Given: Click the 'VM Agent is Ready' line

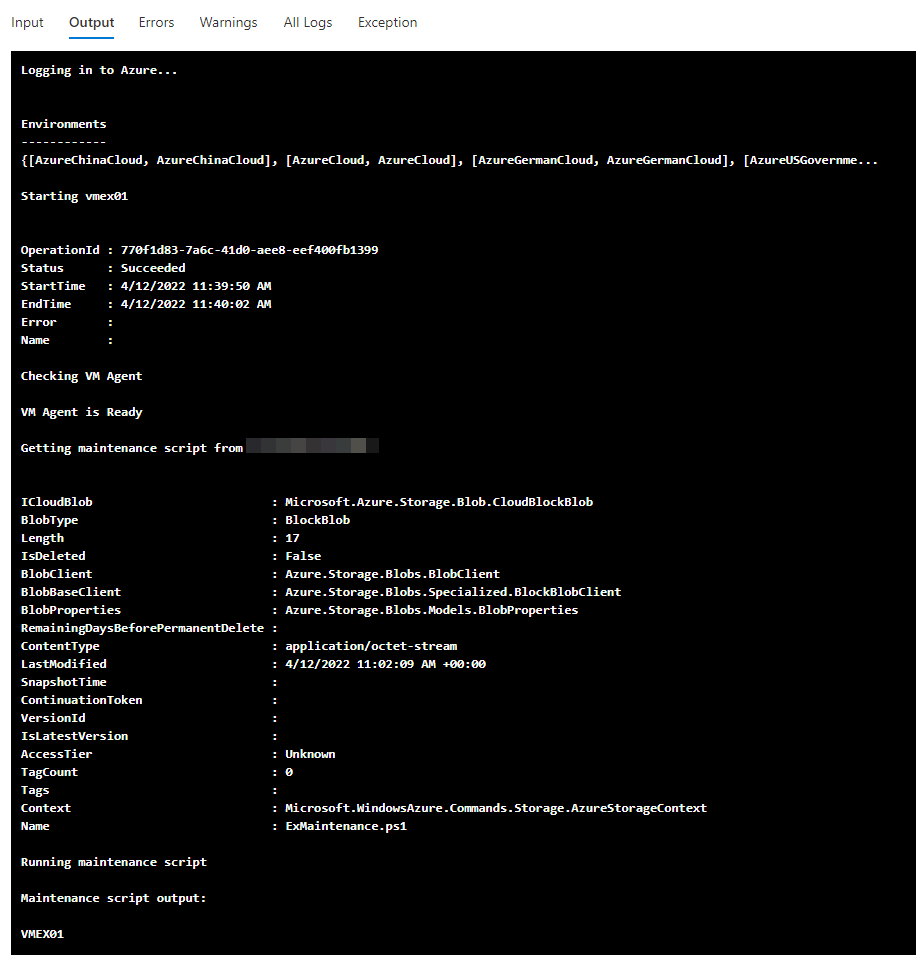Looking at the screenshot, I should tap(82, 412).
